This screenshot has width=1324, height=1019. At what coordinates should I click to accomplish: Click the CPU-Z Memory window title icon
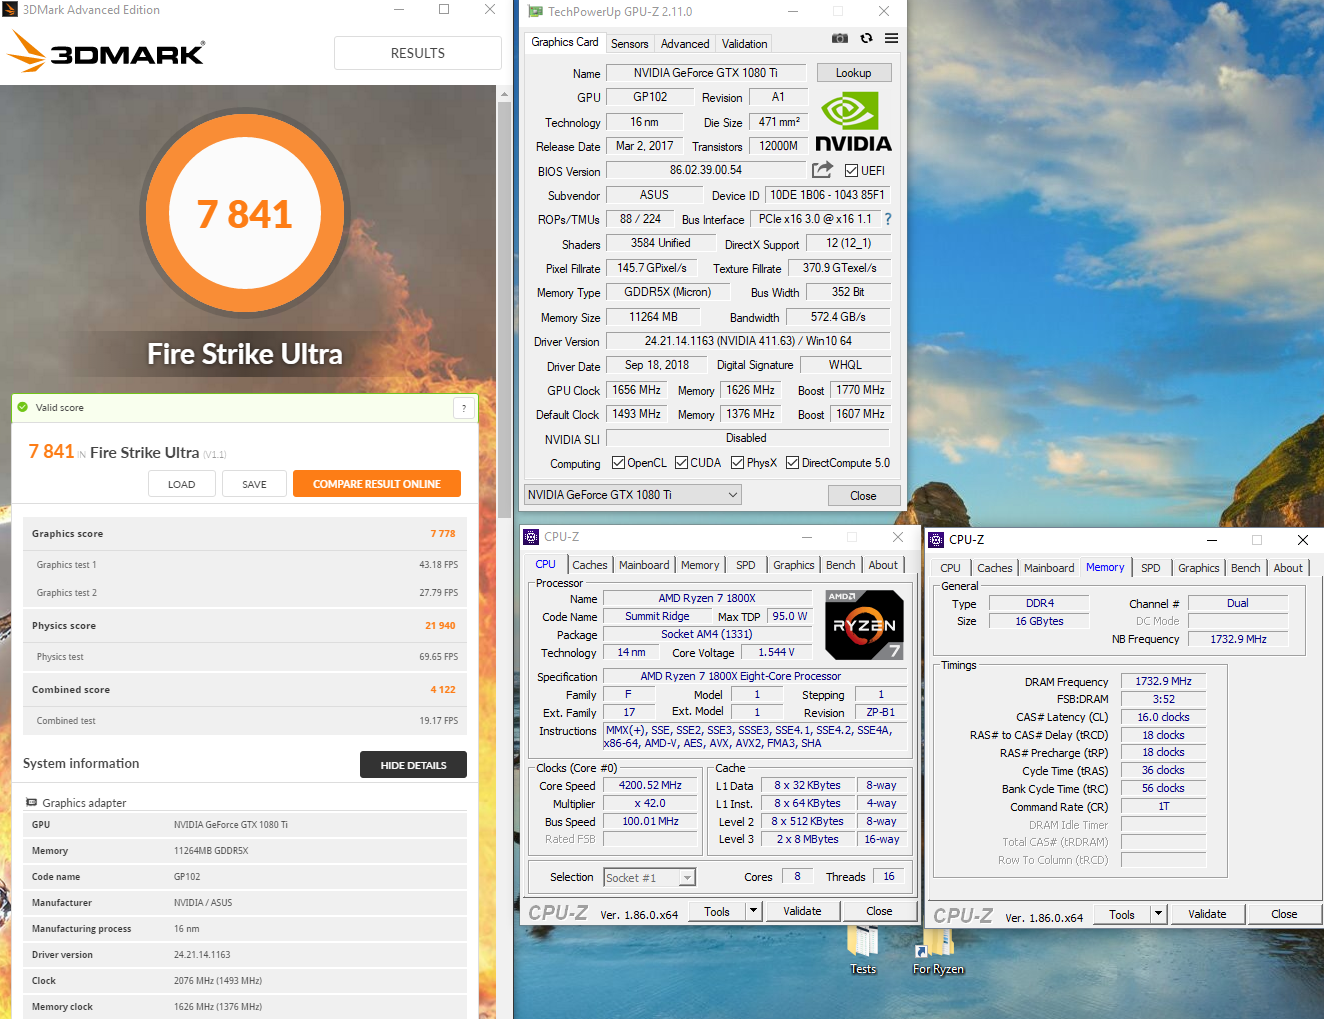937,540
